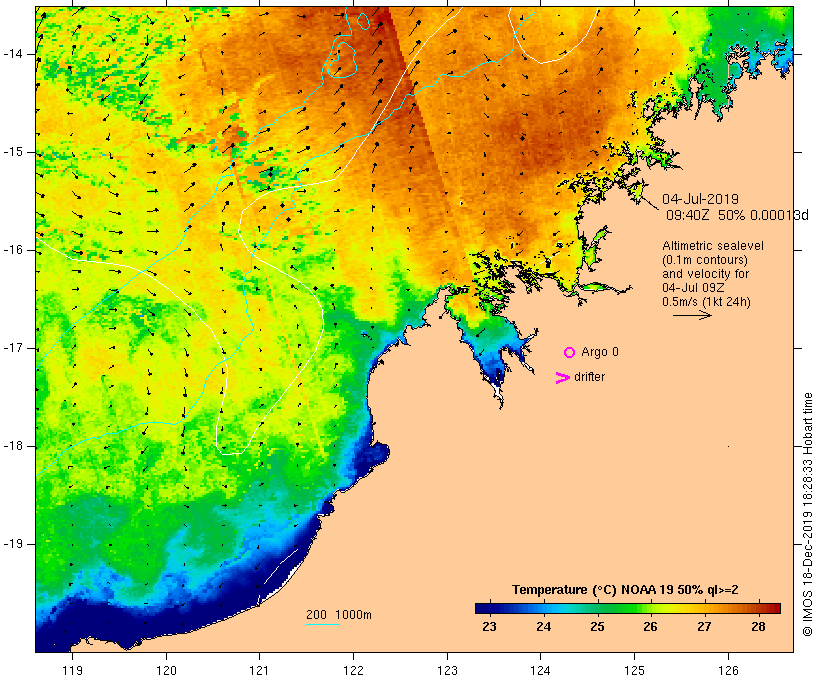This screenshot has width=820, height=680.
Task: Click the magenta Argo circle legend marker
Action: (x=570, y=353)
